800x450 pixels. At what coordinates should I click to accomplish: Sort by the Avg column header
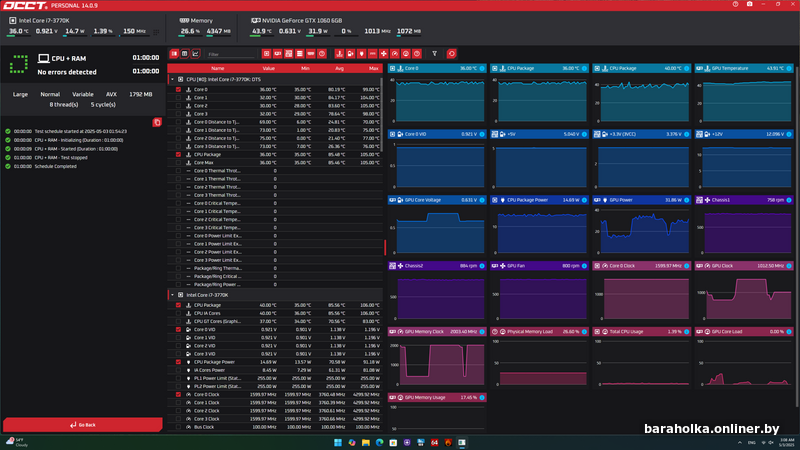click(x=339, y=68)
